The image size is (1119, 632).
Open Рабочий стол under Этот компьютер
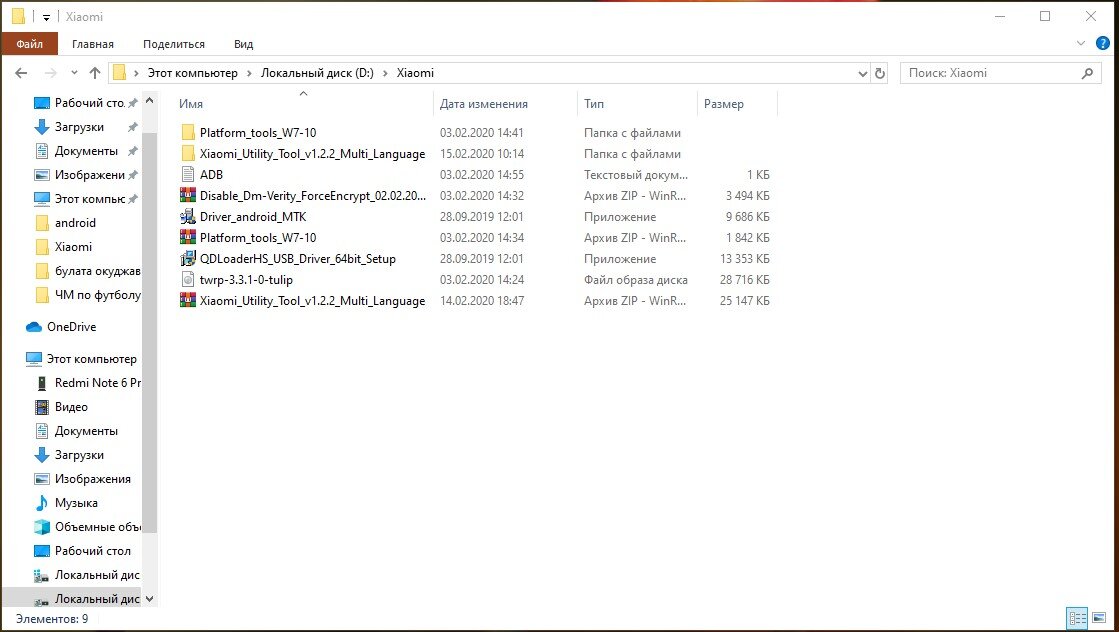click(x=83, y=551)
